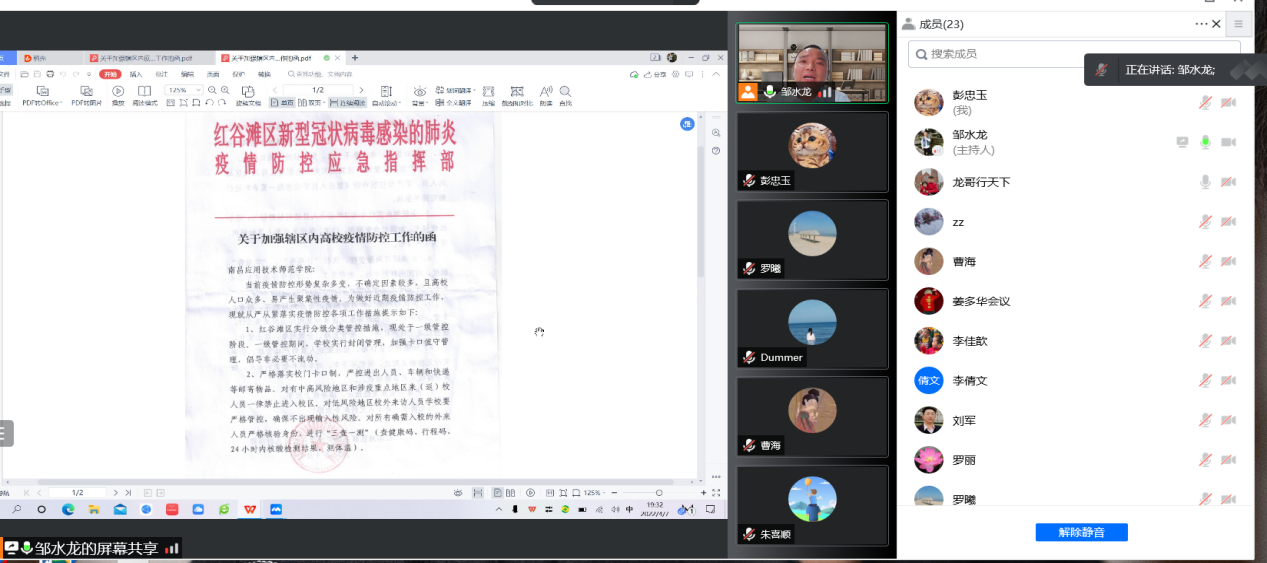Toggle 彭忠玉's muted microphone icon in member list
The width and height of the screenshot is (1267, 563).
click(x=1206, y=102)
